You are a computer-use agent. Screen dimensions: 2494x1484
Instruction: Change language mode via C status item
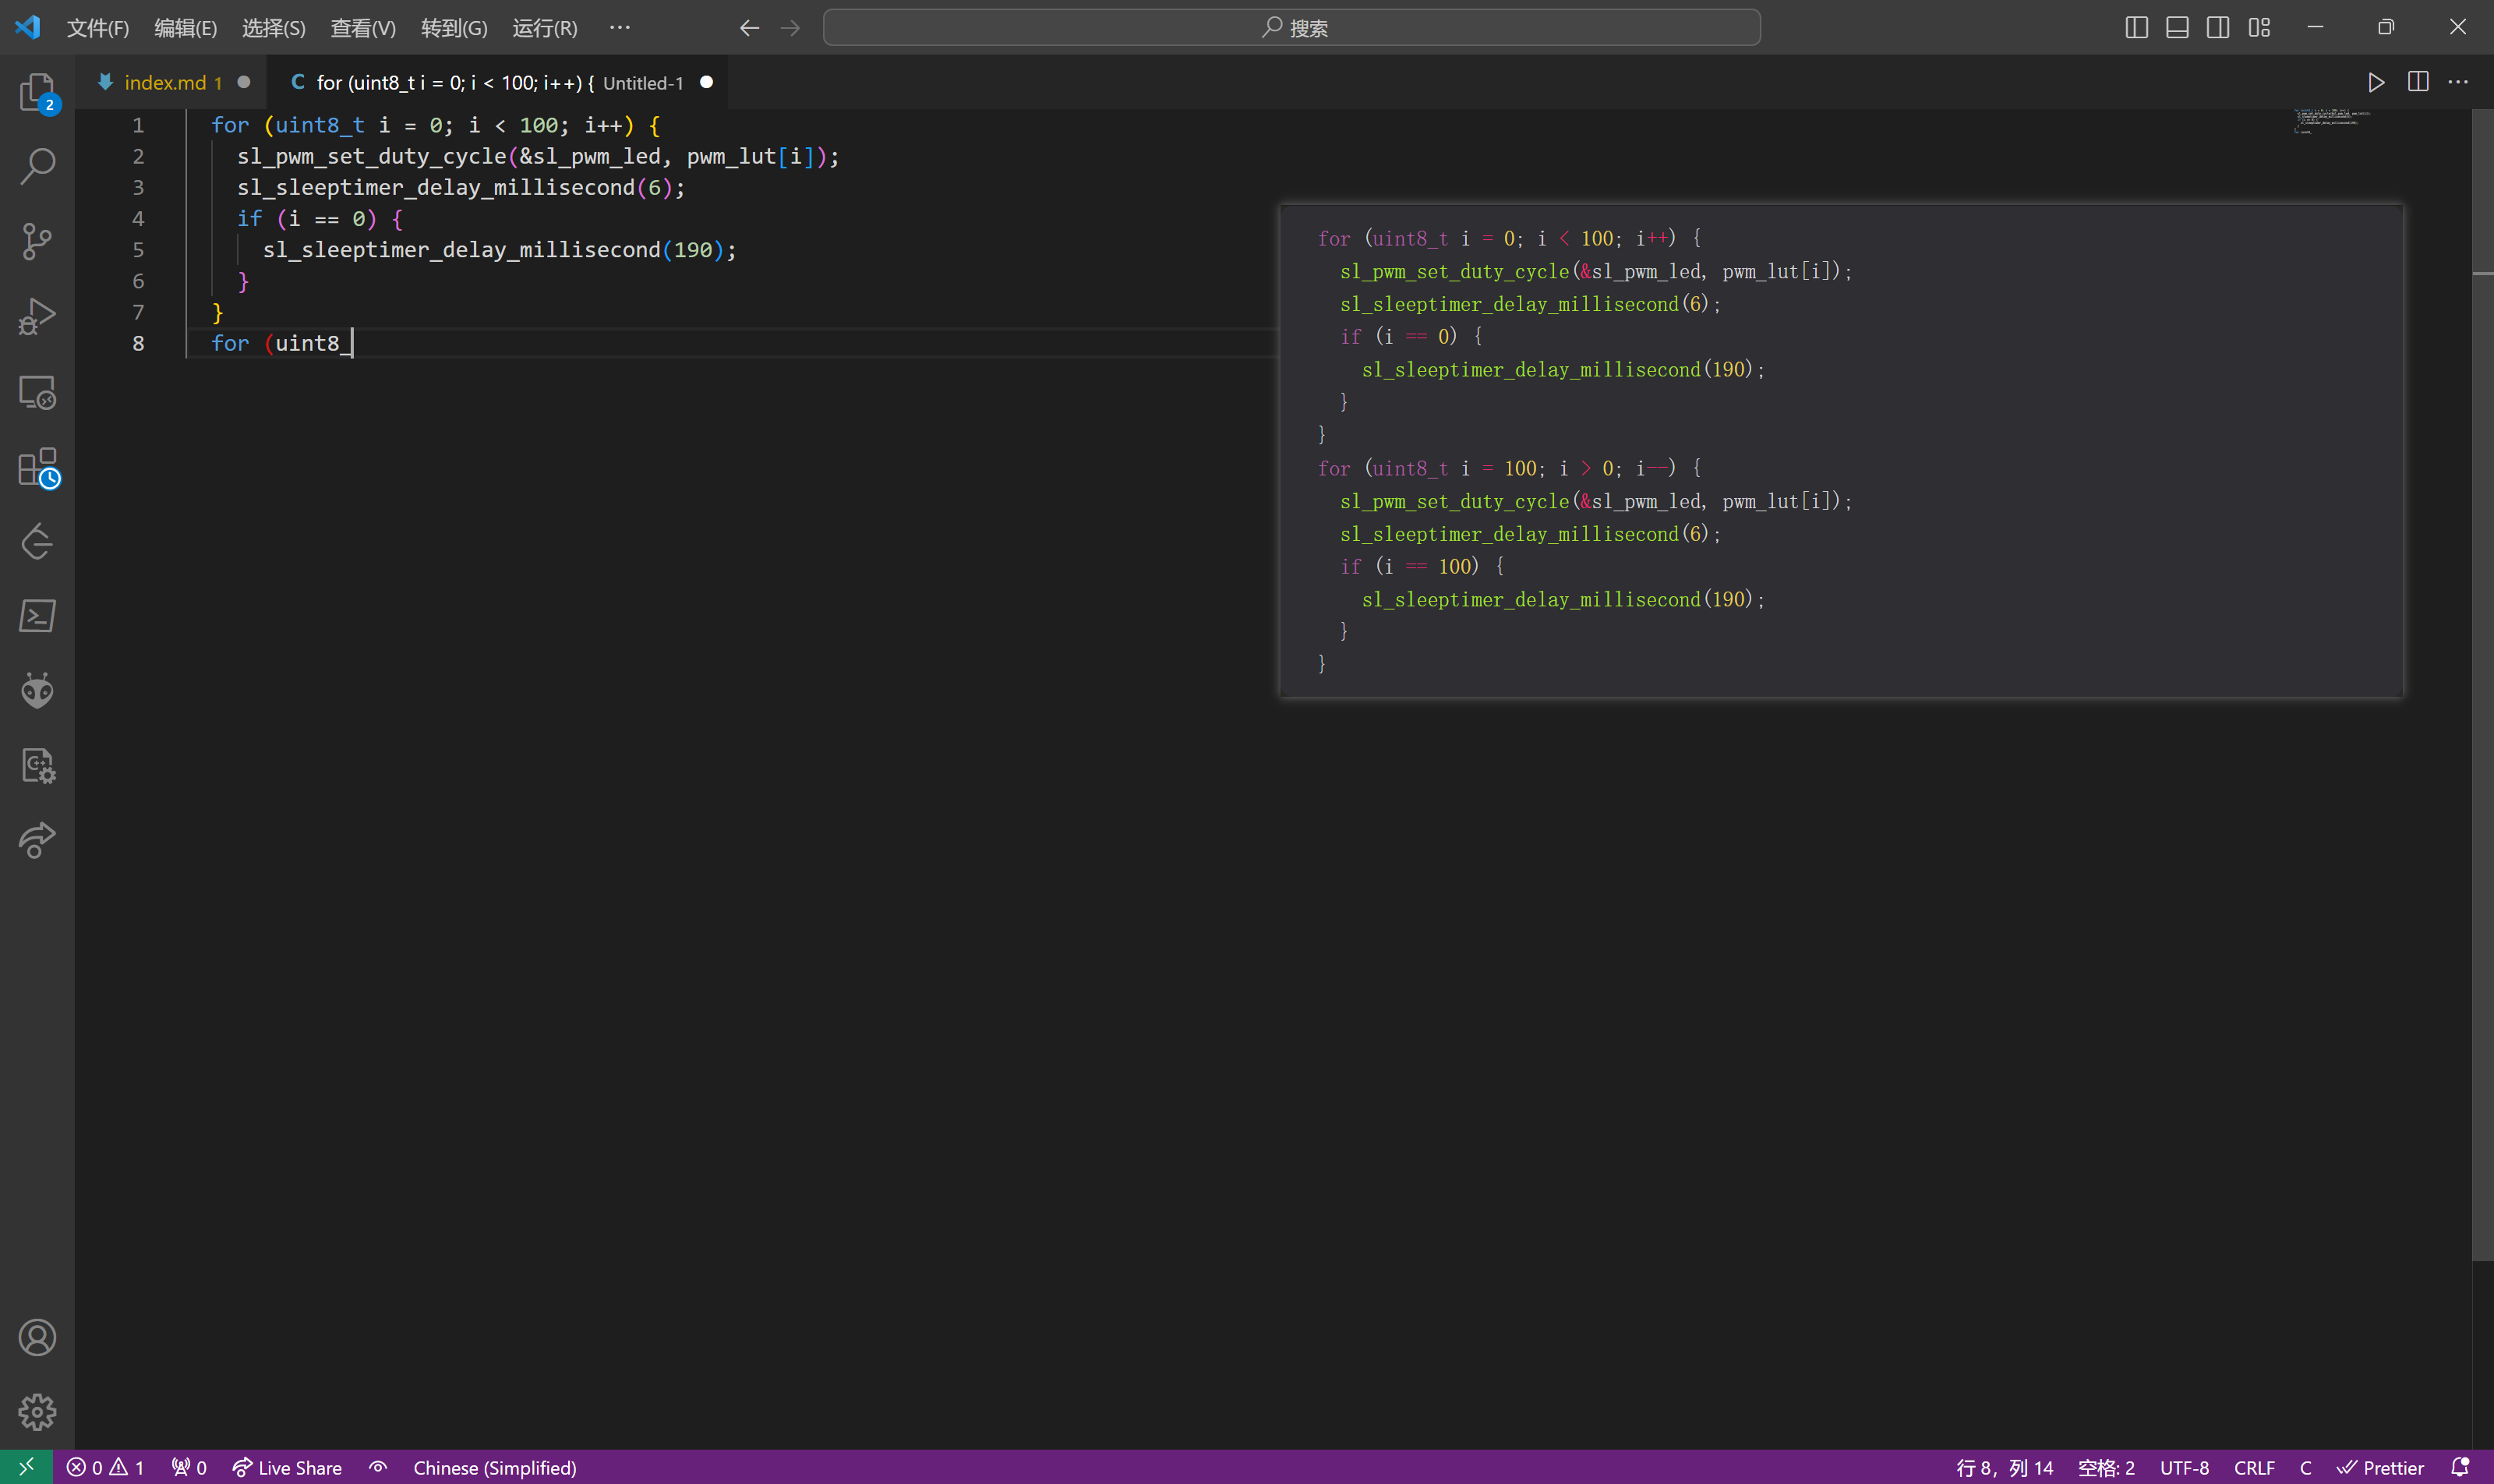[x=2305, y=1467]
